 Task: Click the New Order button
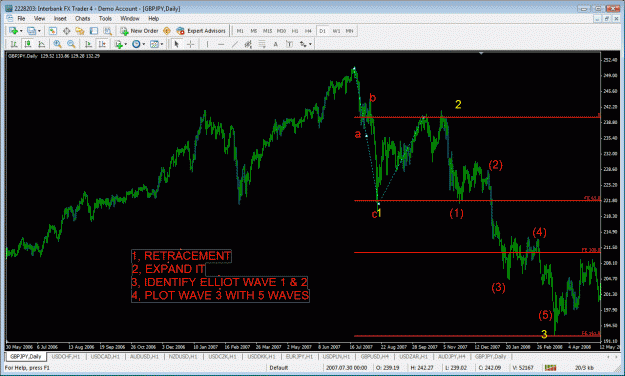click(x=140, y=31)
